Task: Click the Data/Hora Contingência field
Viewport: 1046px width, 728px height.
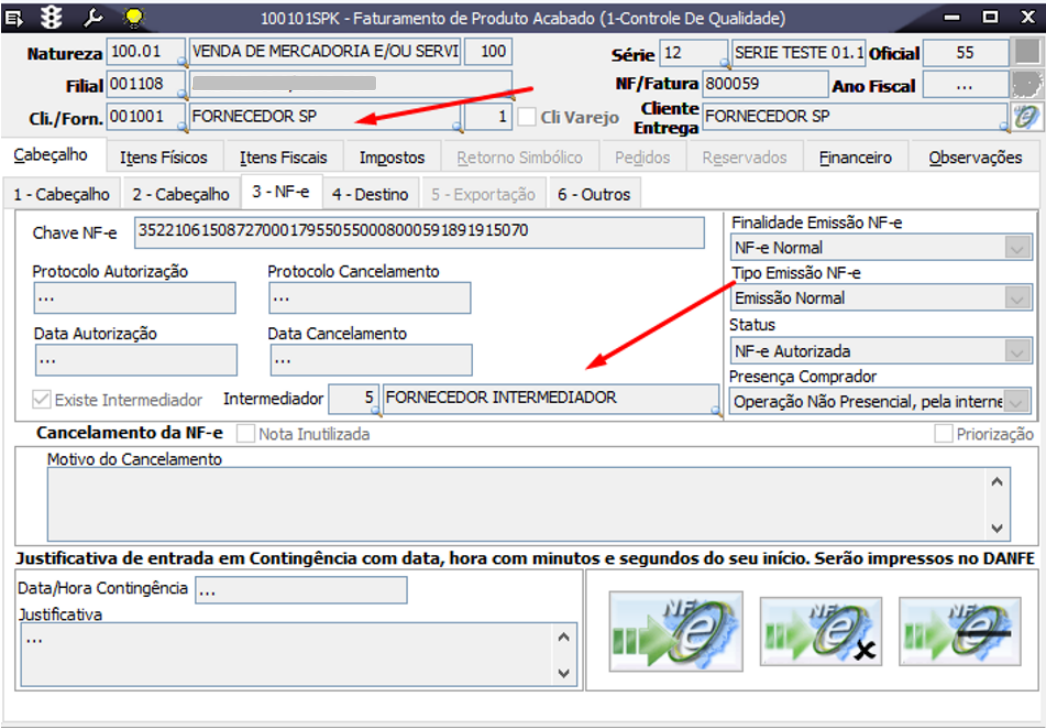Action: point(301,591)
